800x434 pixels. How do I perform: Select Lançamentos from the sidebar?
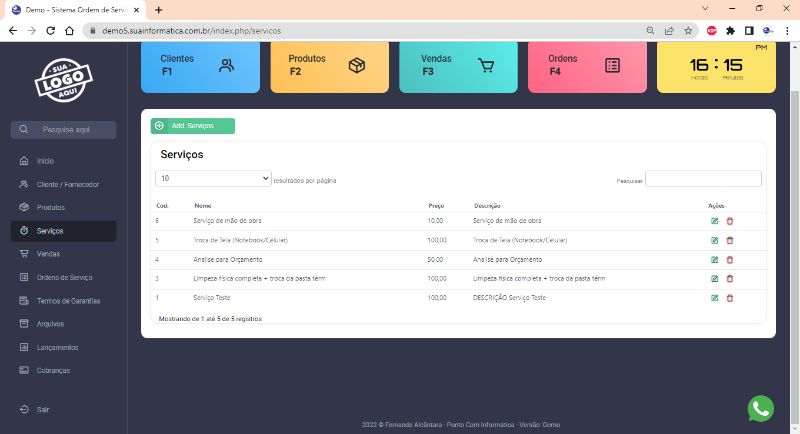point(57,347)
